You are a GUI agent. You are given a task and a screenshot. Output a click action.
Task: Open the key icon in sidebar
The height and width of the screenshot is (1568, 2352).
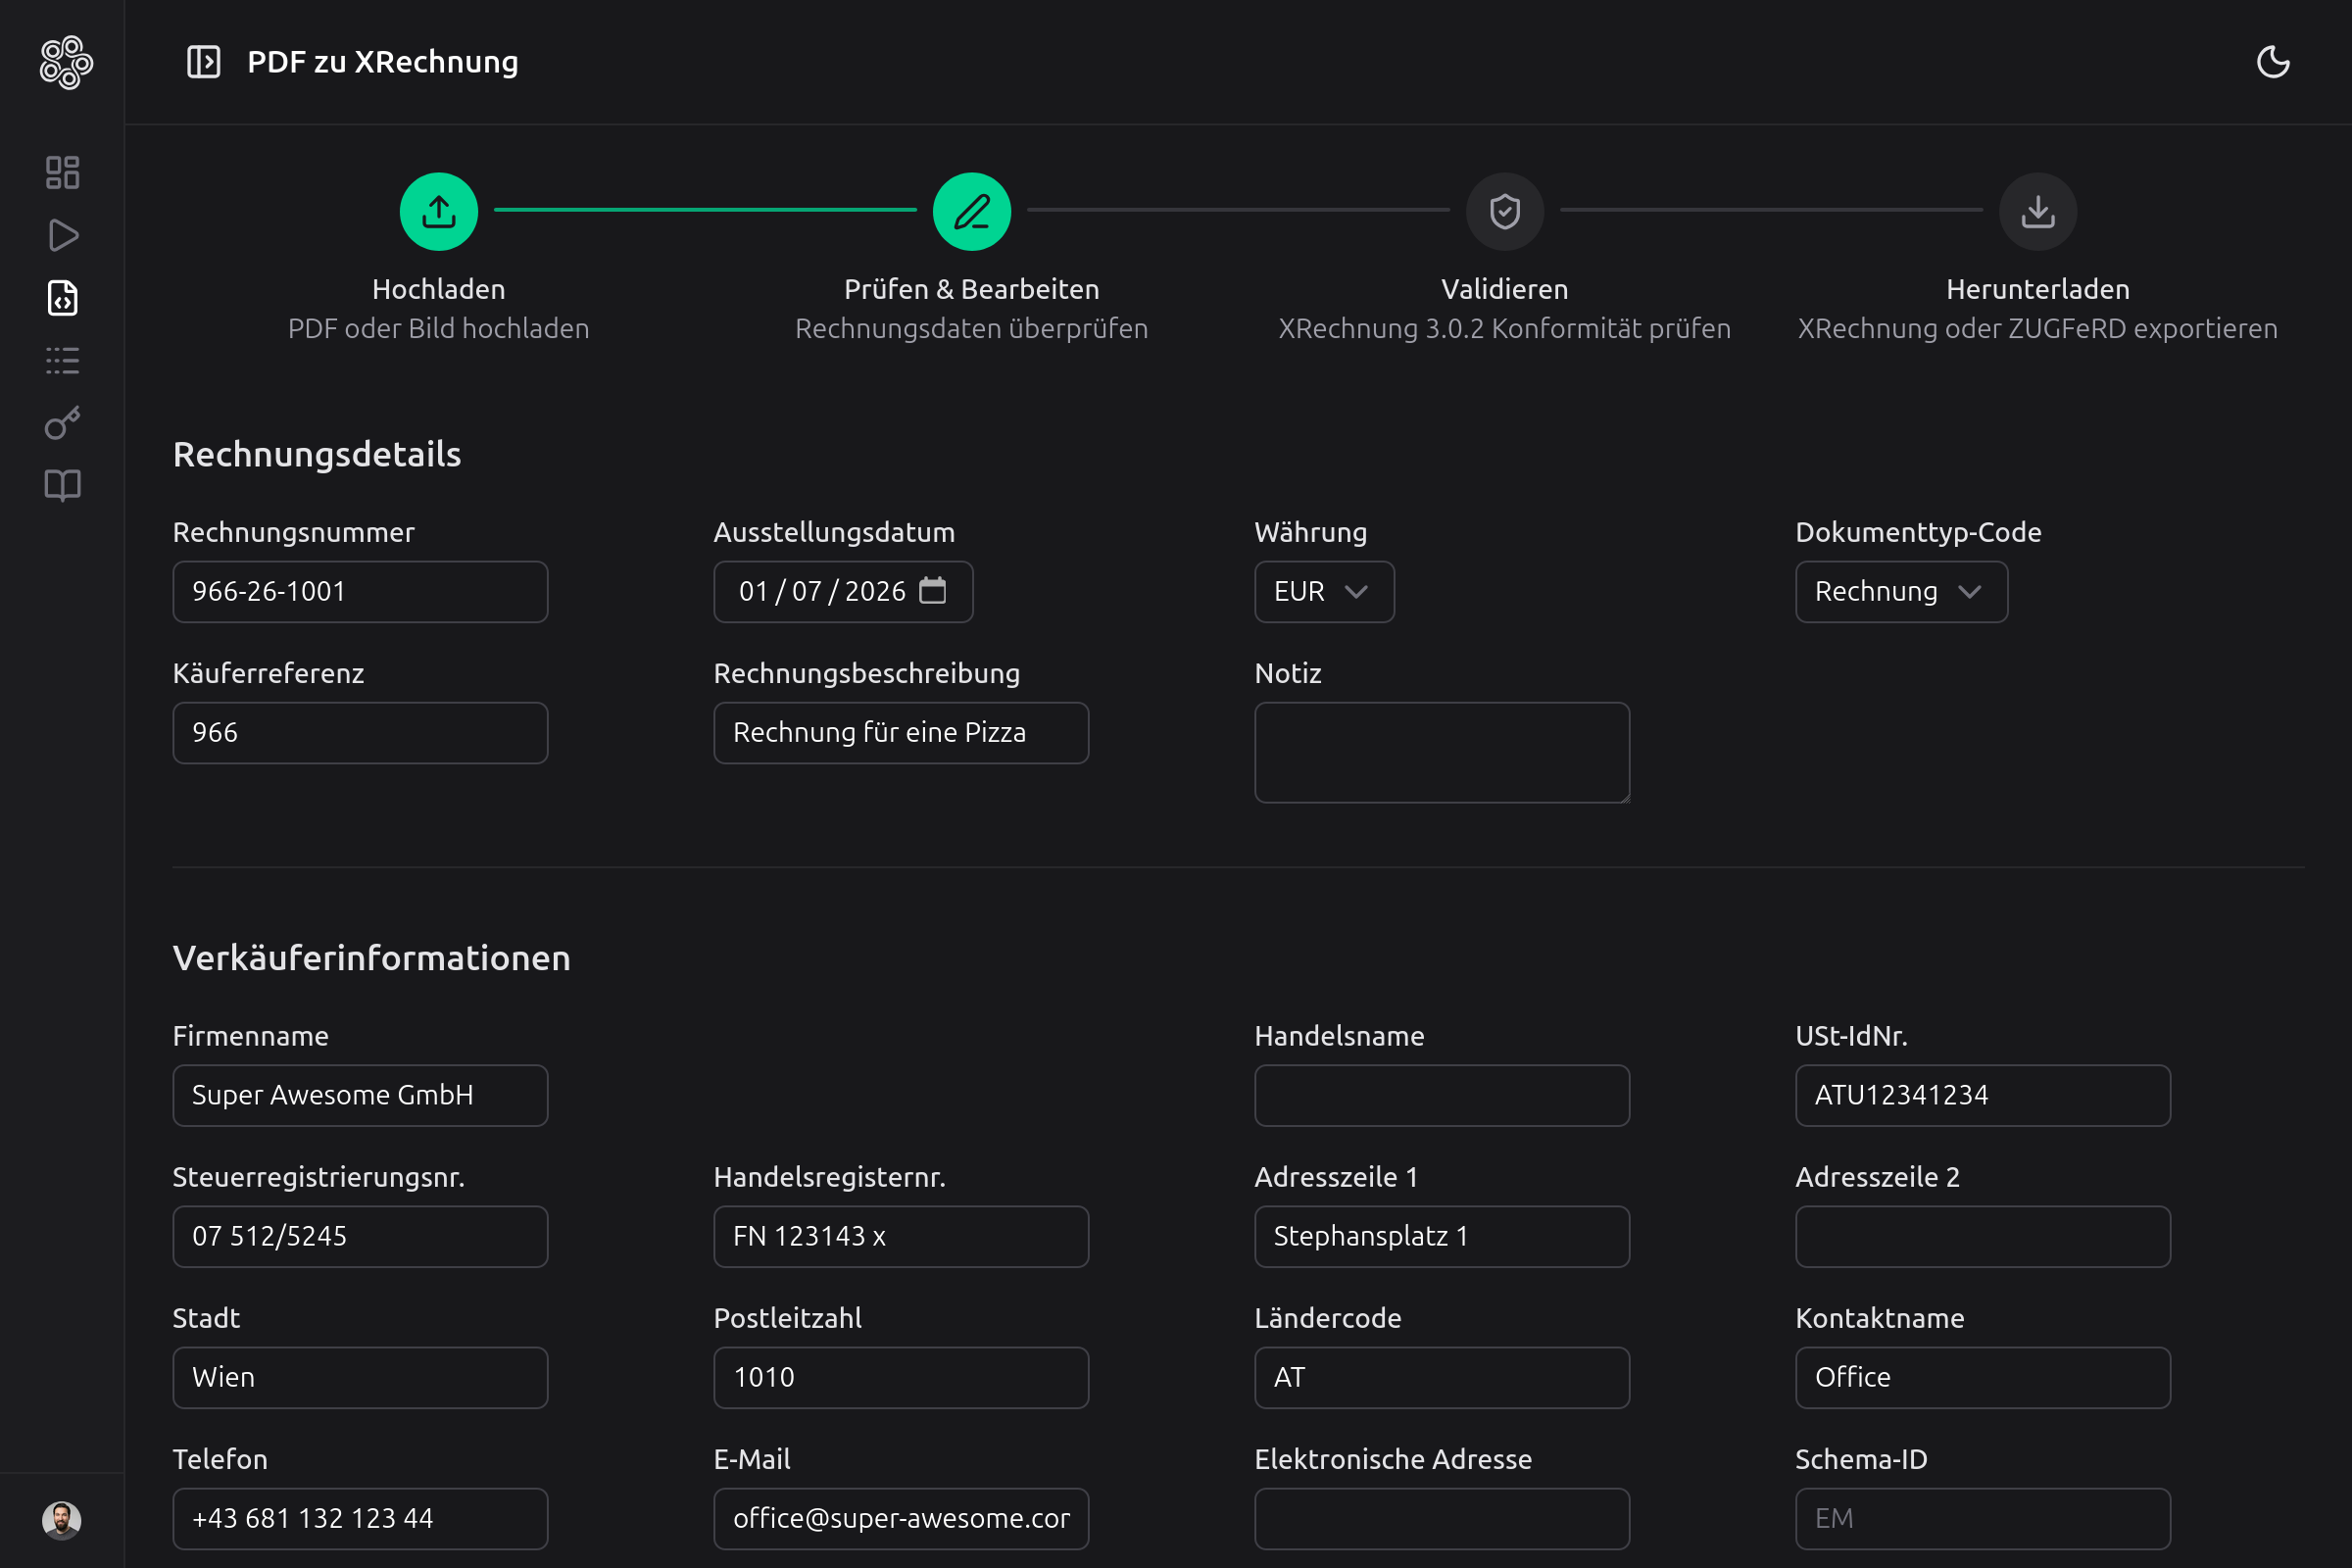click(x=62, y=423)
